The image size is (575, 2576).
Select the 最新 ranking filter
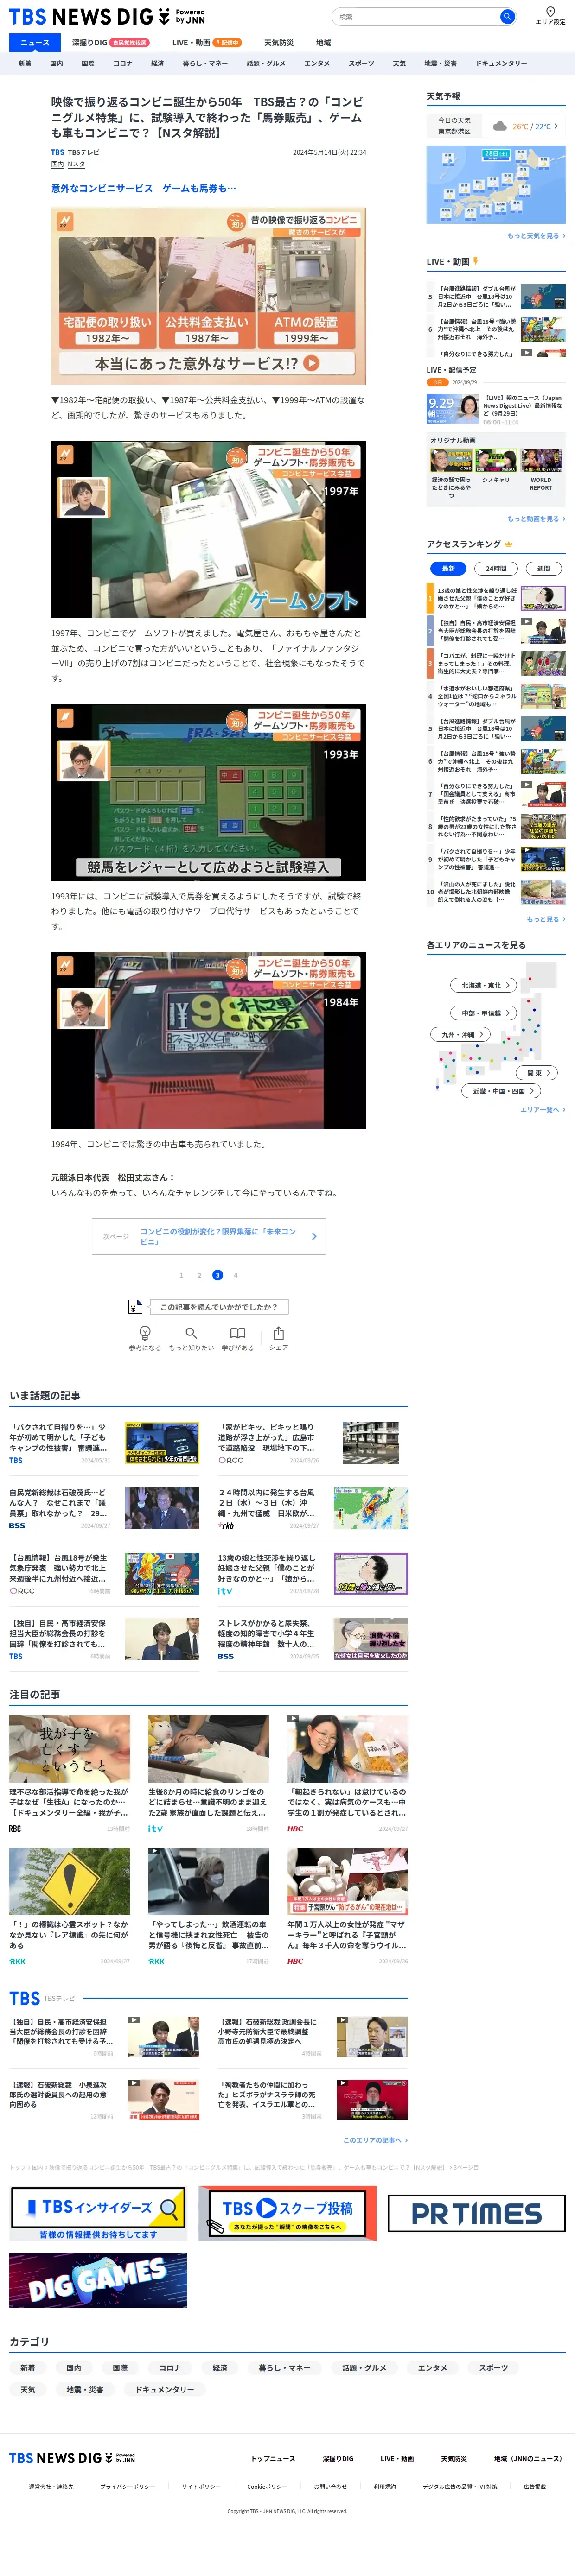(x=448, y=568)
